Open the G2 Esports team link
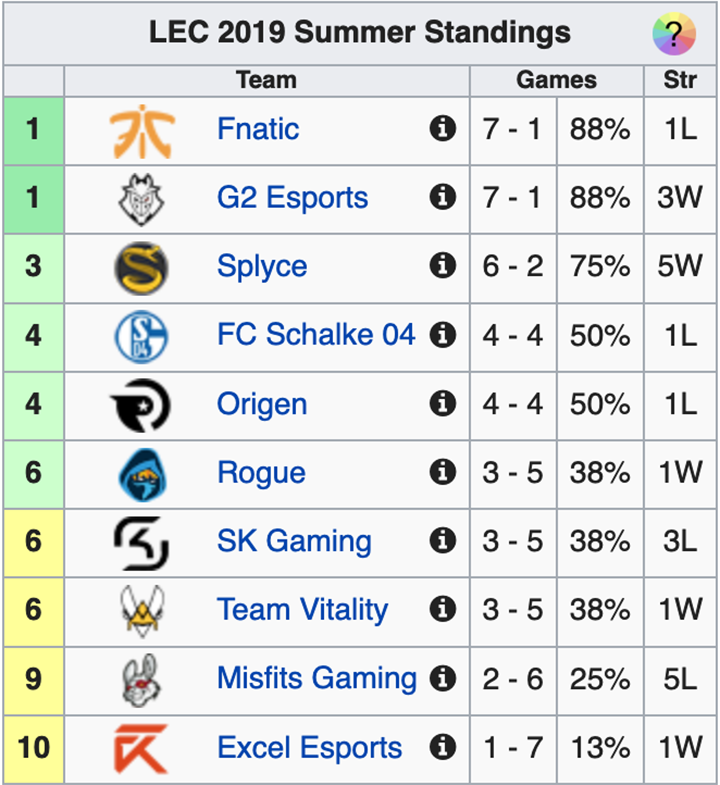 [292, 198]
